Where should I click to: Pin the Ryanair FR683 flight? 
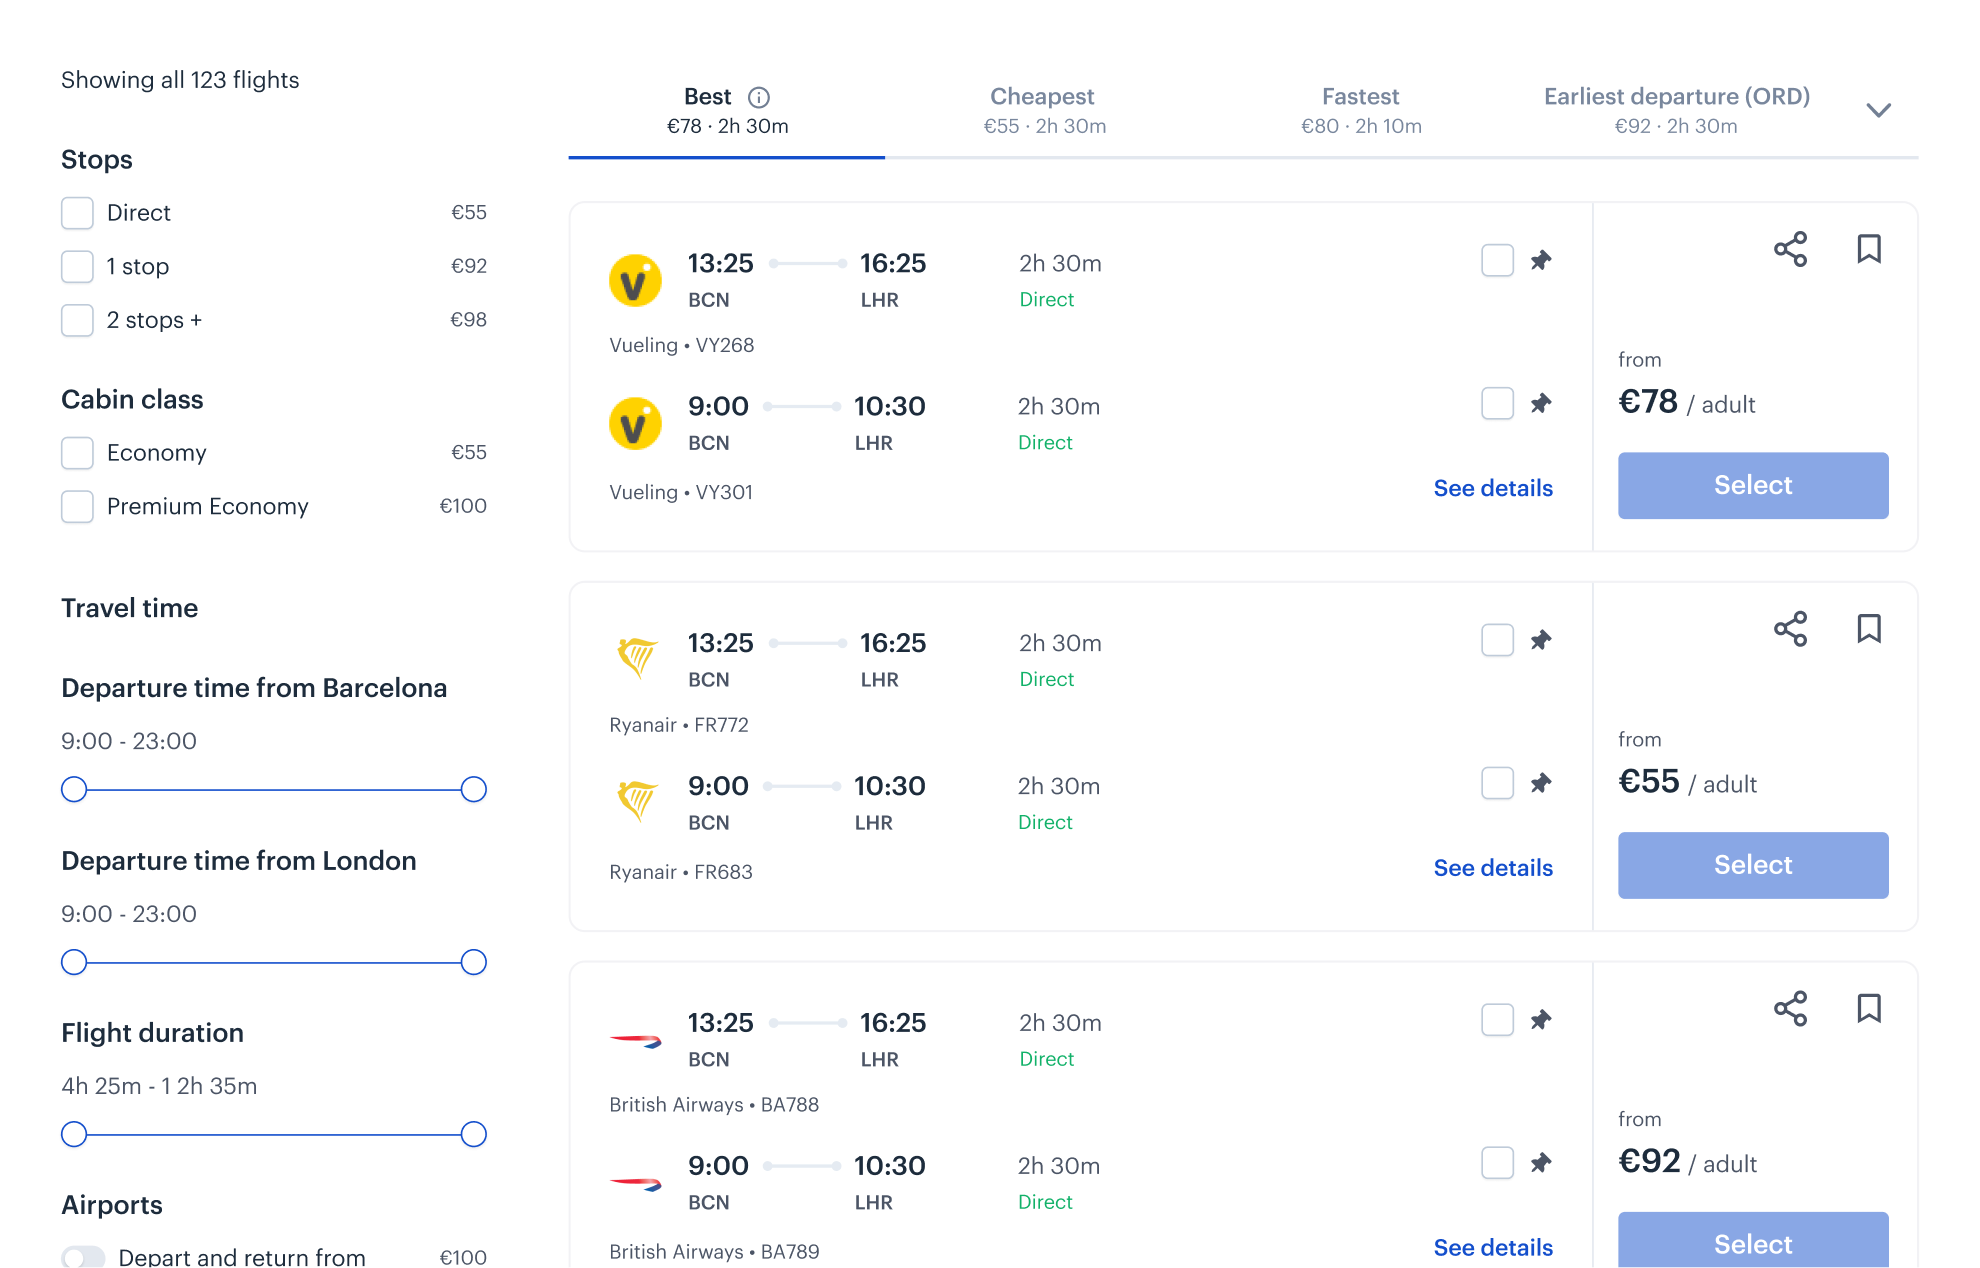click(x=1541, y=783)
